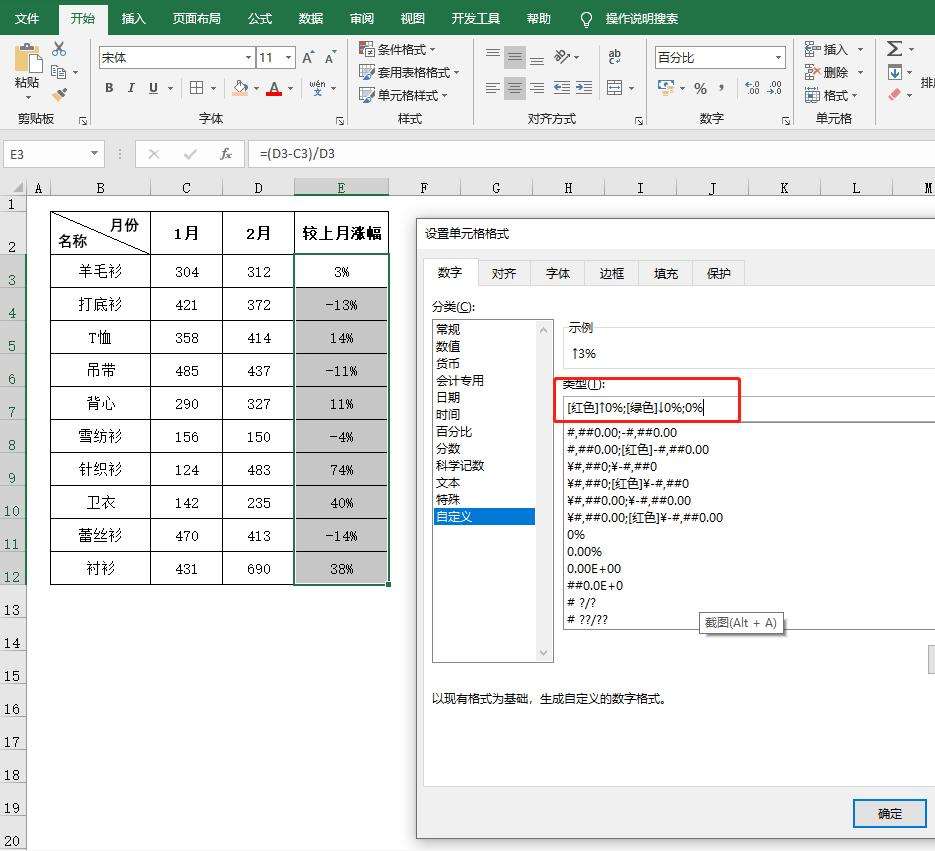The image size is (935, 851).
Task: Decrease font size with small A
Action: [330, 57]
